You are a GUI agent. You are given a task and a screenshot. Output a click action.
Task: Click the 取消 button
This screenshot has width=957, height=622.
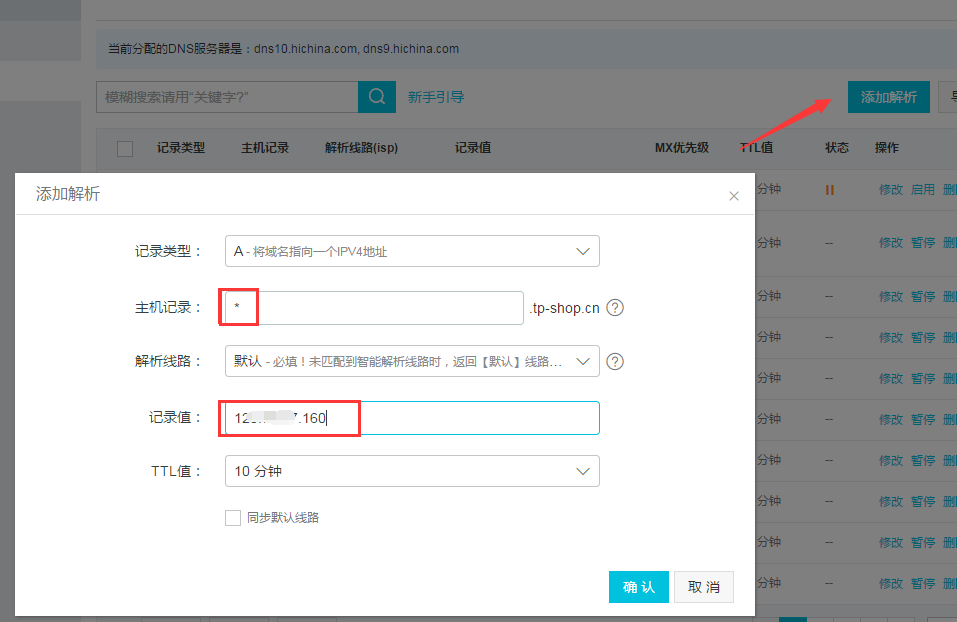(x=704, y=587)
